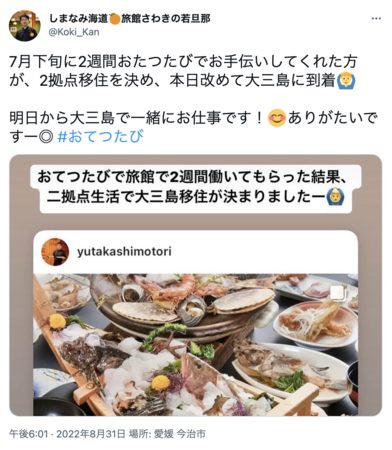Click the seafood sashimi boat photo
This screenshot has width=392, height=450.
(x=196, y=345)
